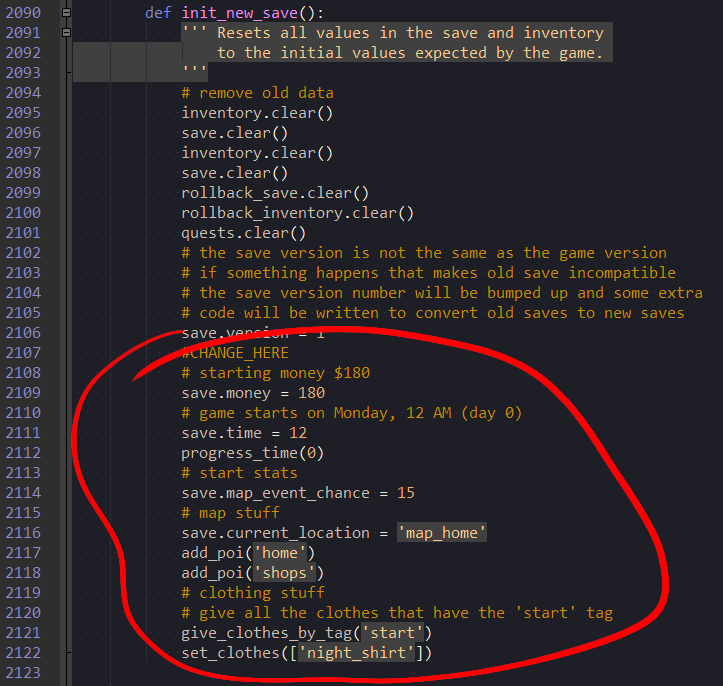Click the 'game starts on Monday' comment
Screen dimensions: 723x686
(x=351, y=413)
